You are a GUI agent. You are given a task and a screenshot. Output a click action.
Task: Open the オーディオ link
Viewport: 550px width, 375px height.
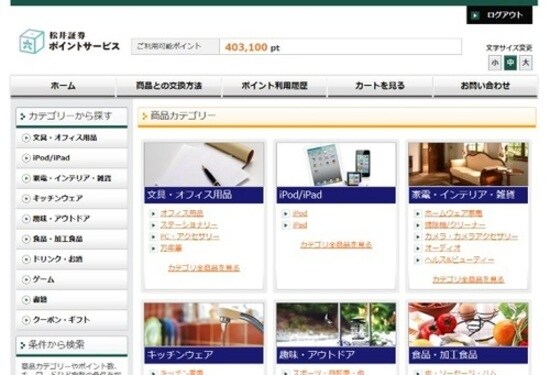click(442, 248)
